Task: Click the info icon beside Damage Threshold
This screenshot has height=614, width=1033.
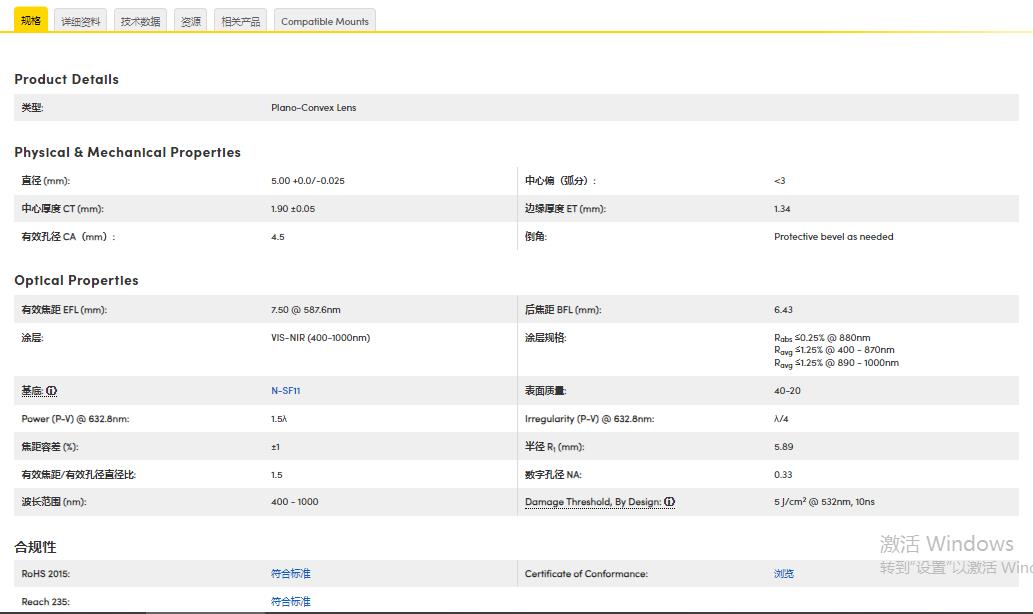Action: coord(669,502)
